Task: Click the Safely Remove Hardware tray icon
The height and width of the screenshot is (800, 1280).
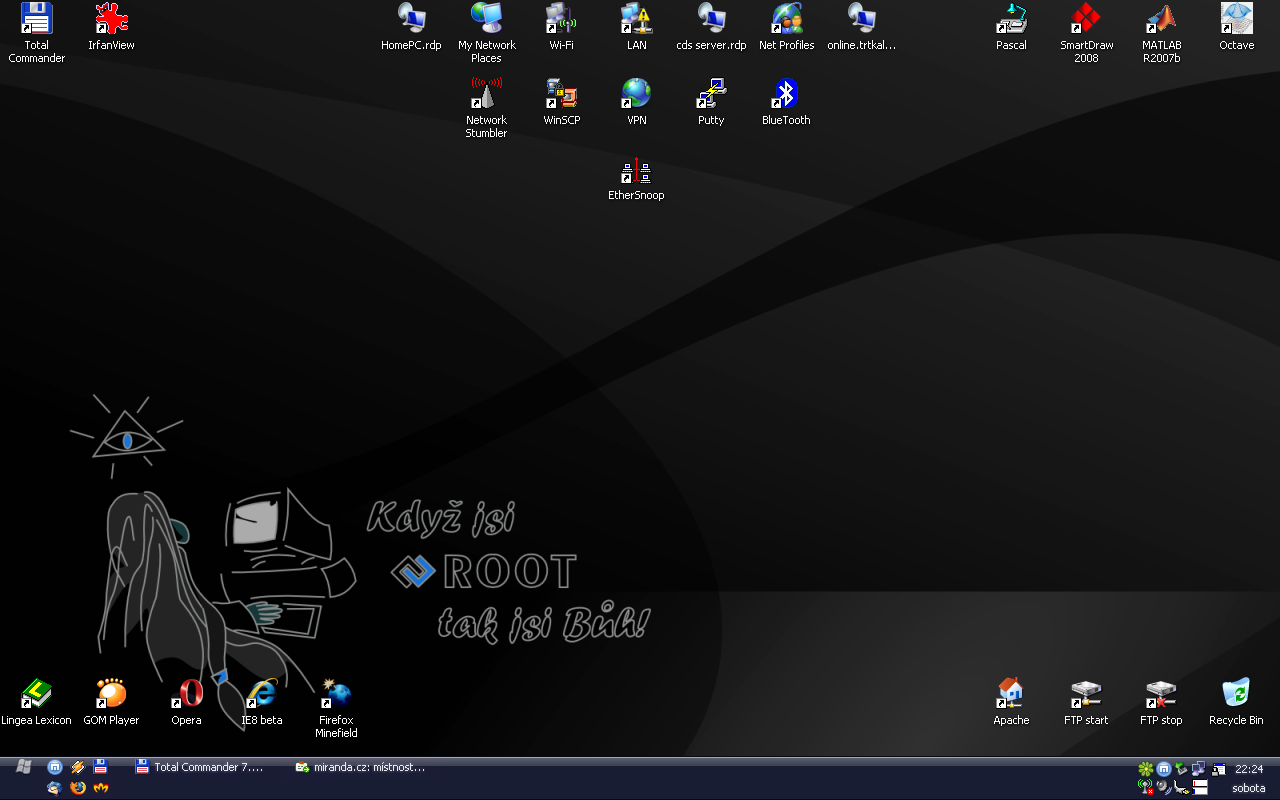Action: pos(1182,769)
